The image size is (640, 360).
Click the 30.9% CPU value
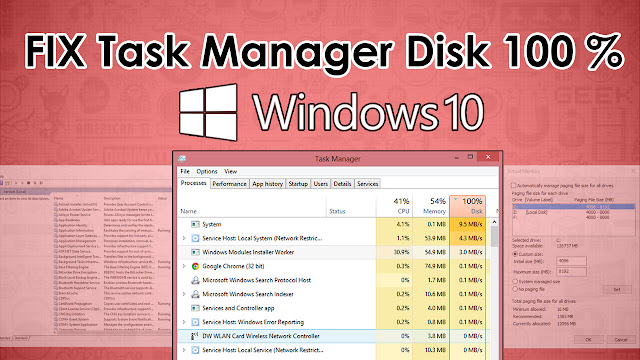pos(402,252)
